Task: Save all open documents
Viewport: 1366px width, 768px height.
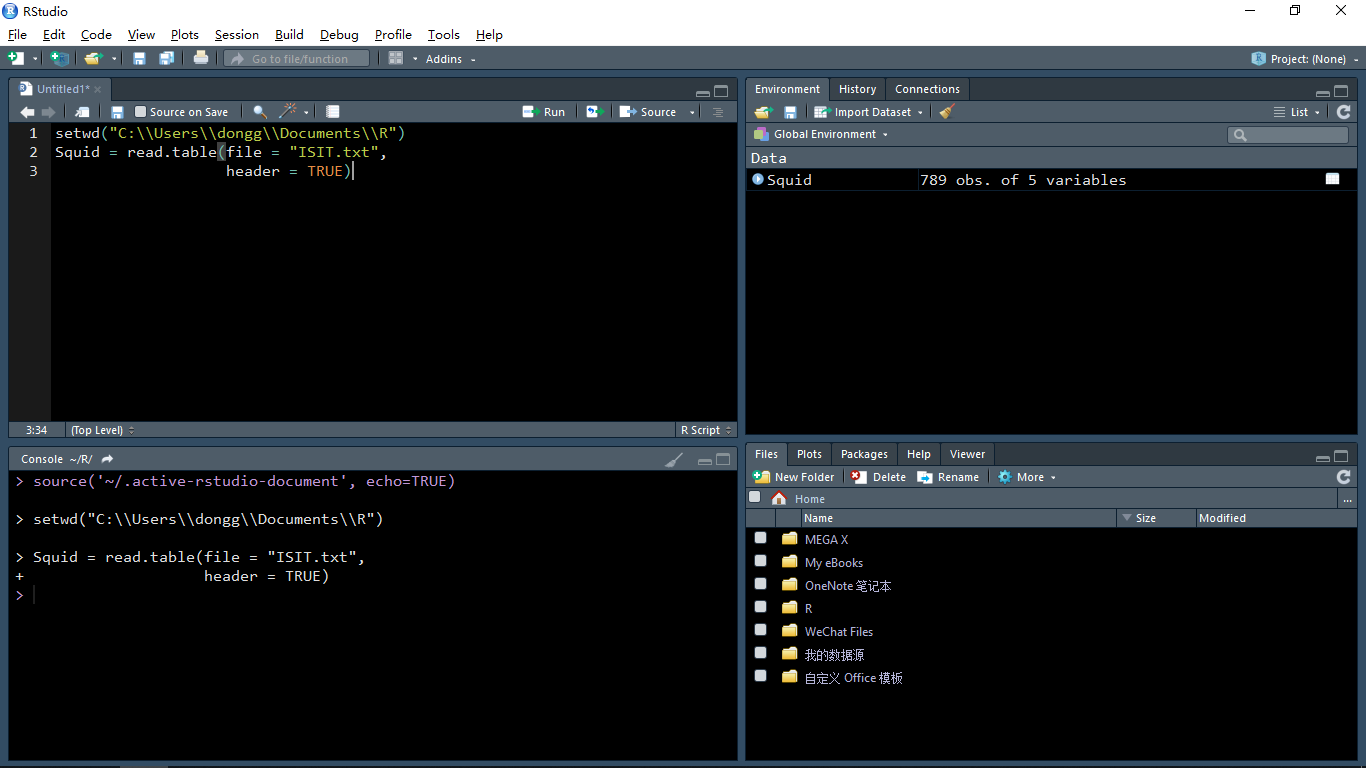Action: [166, 59]
